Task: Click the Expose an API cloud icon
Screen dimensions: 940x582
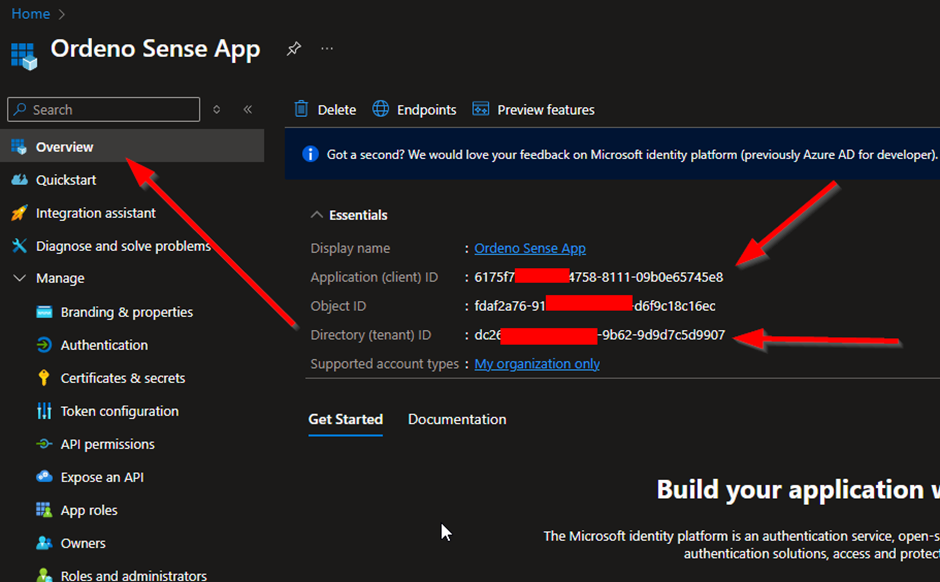Action: (x=44, y=477)
